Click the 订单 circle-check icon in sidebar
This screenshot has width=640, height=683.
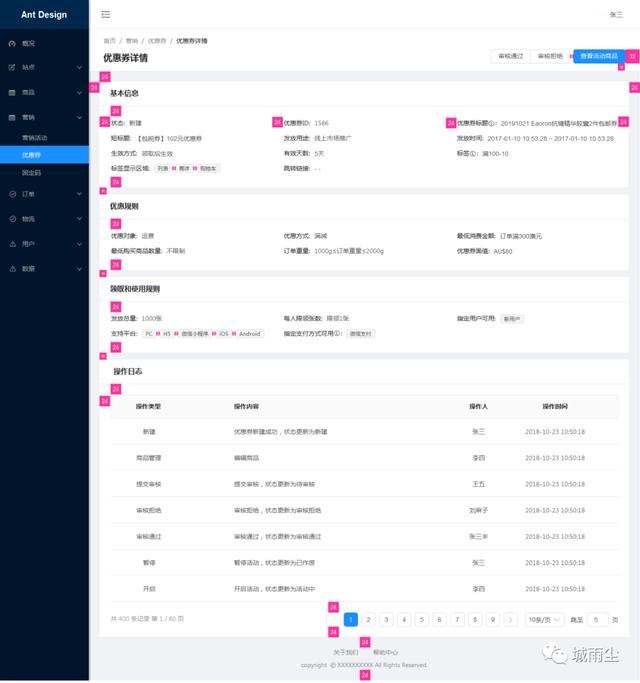click(x=12, y=194)
